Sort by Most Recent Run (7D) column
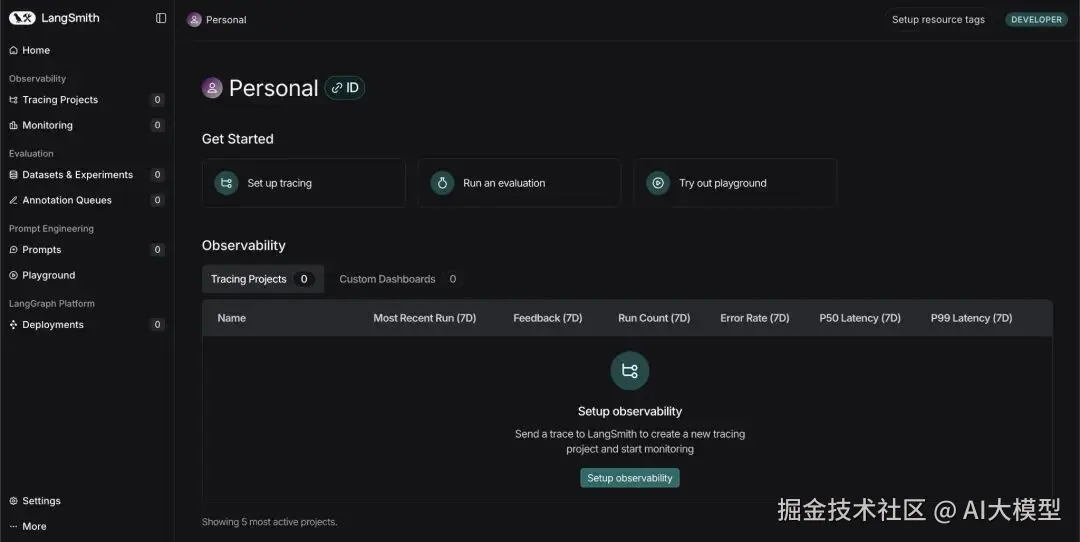This screenshot has width=1080, height=542. (x=424, y=318)
